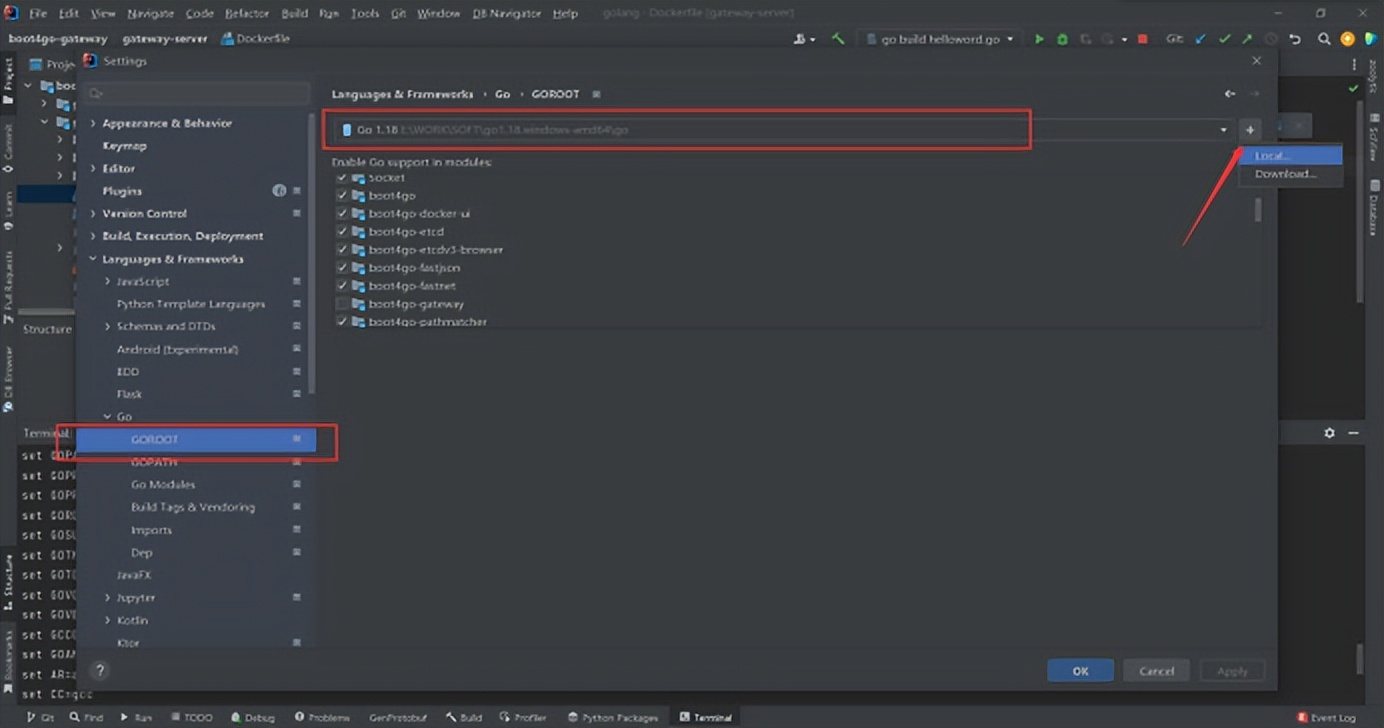Open the Event Log status bar button

[x=1326, y=717]
